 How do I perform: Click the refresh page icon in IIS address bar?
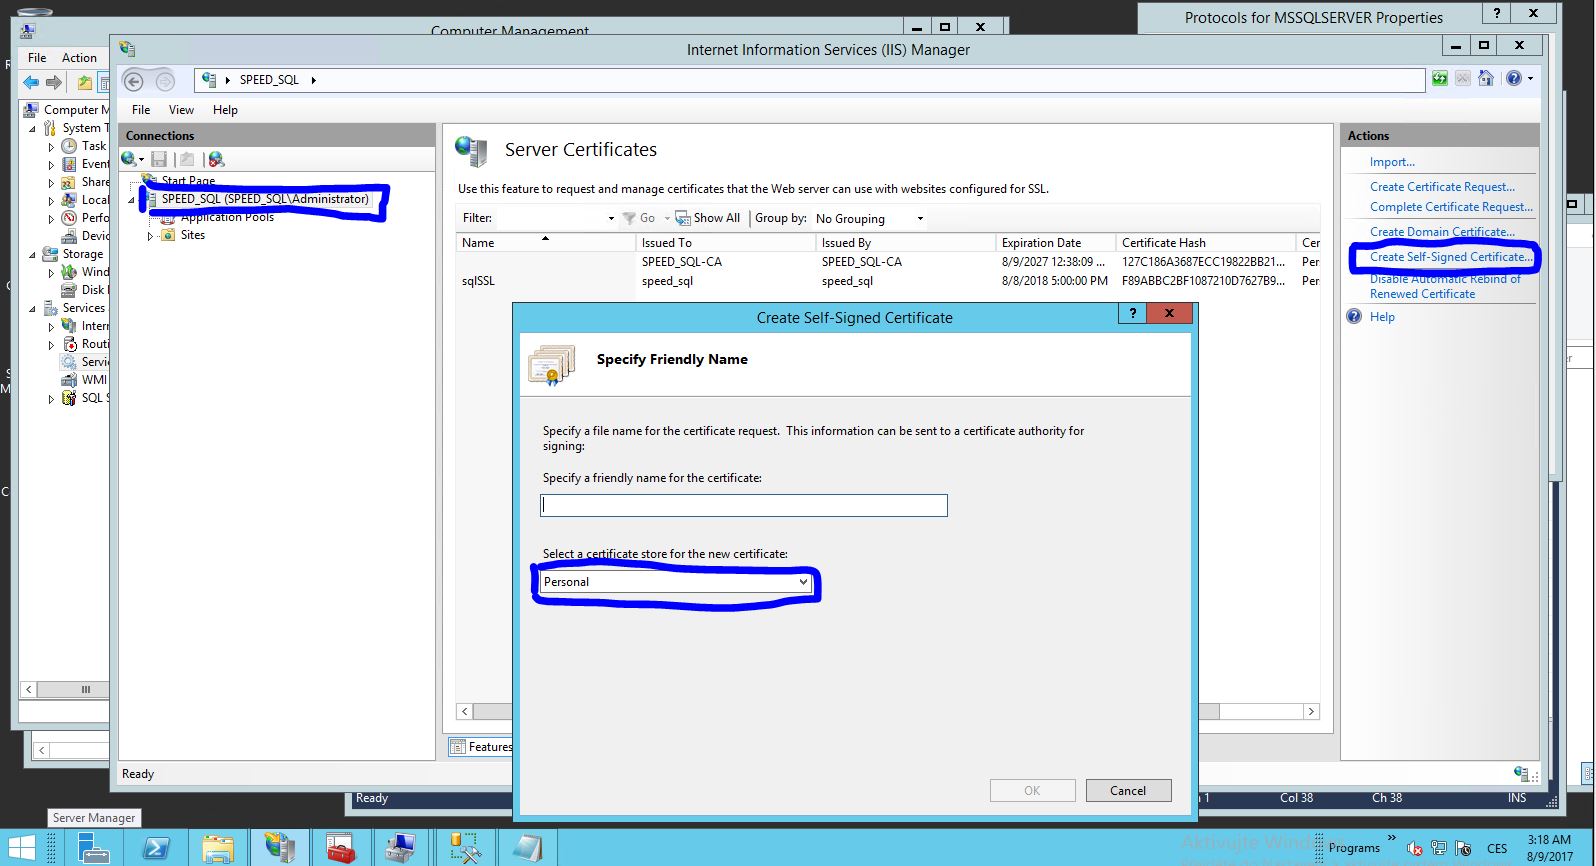1440,79
